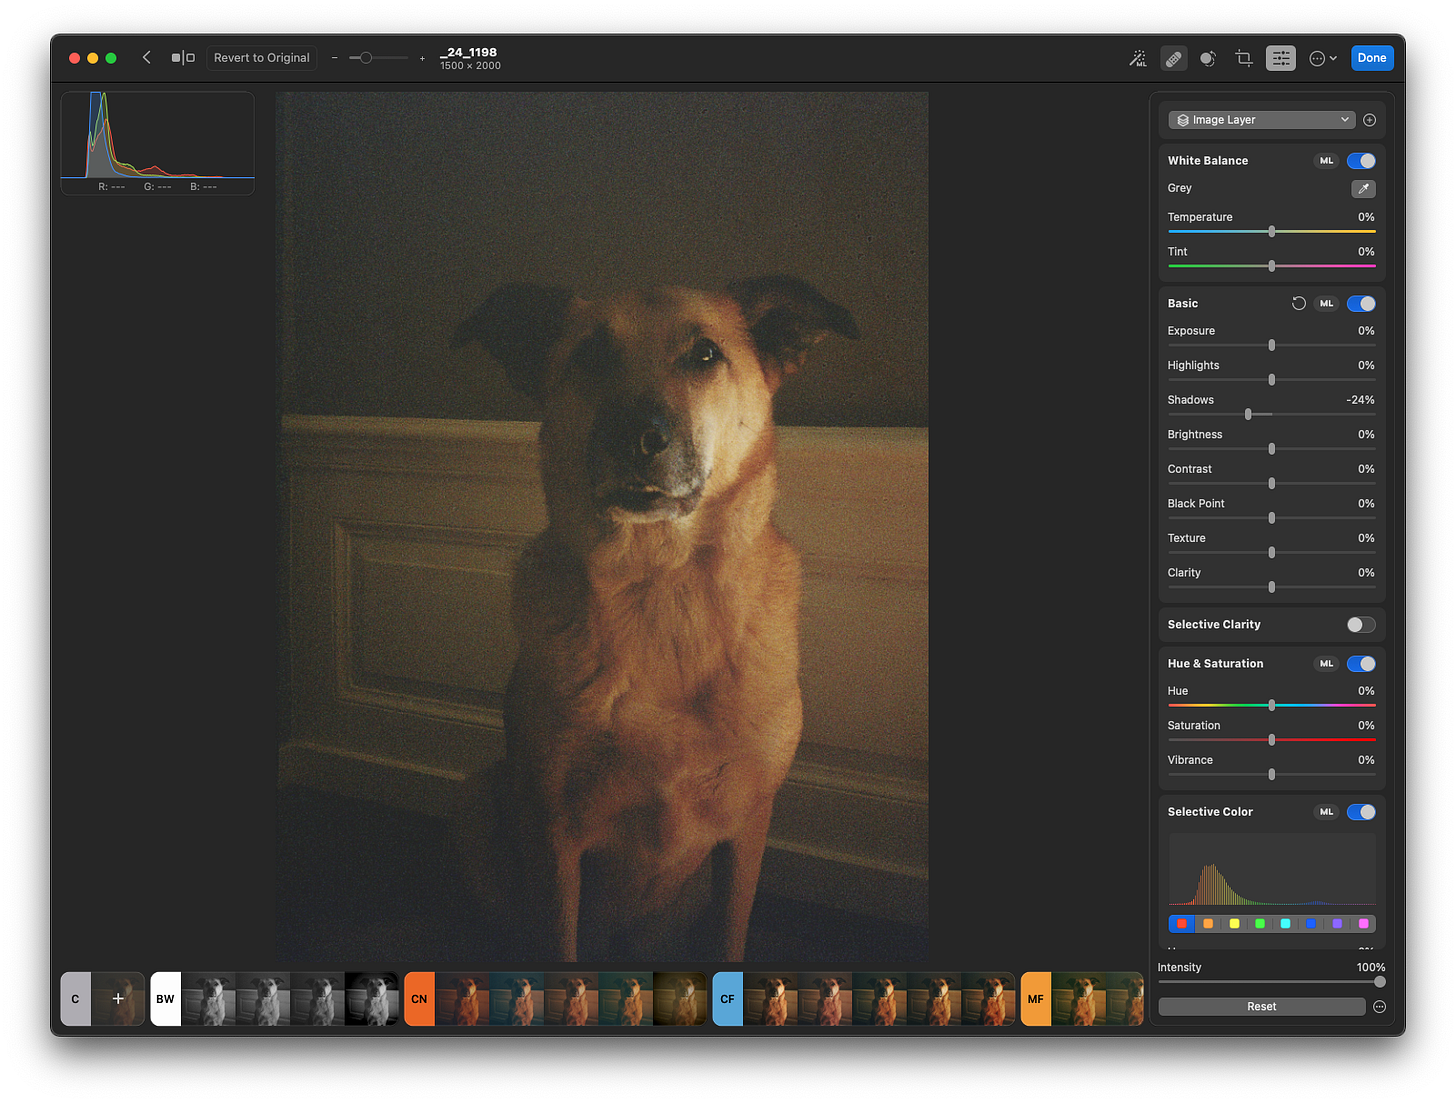Image resolution: width=1456 pixels, height=1103 pixels.
Task: Select the Repair bandage tool
Action: tap(1174, 58)
